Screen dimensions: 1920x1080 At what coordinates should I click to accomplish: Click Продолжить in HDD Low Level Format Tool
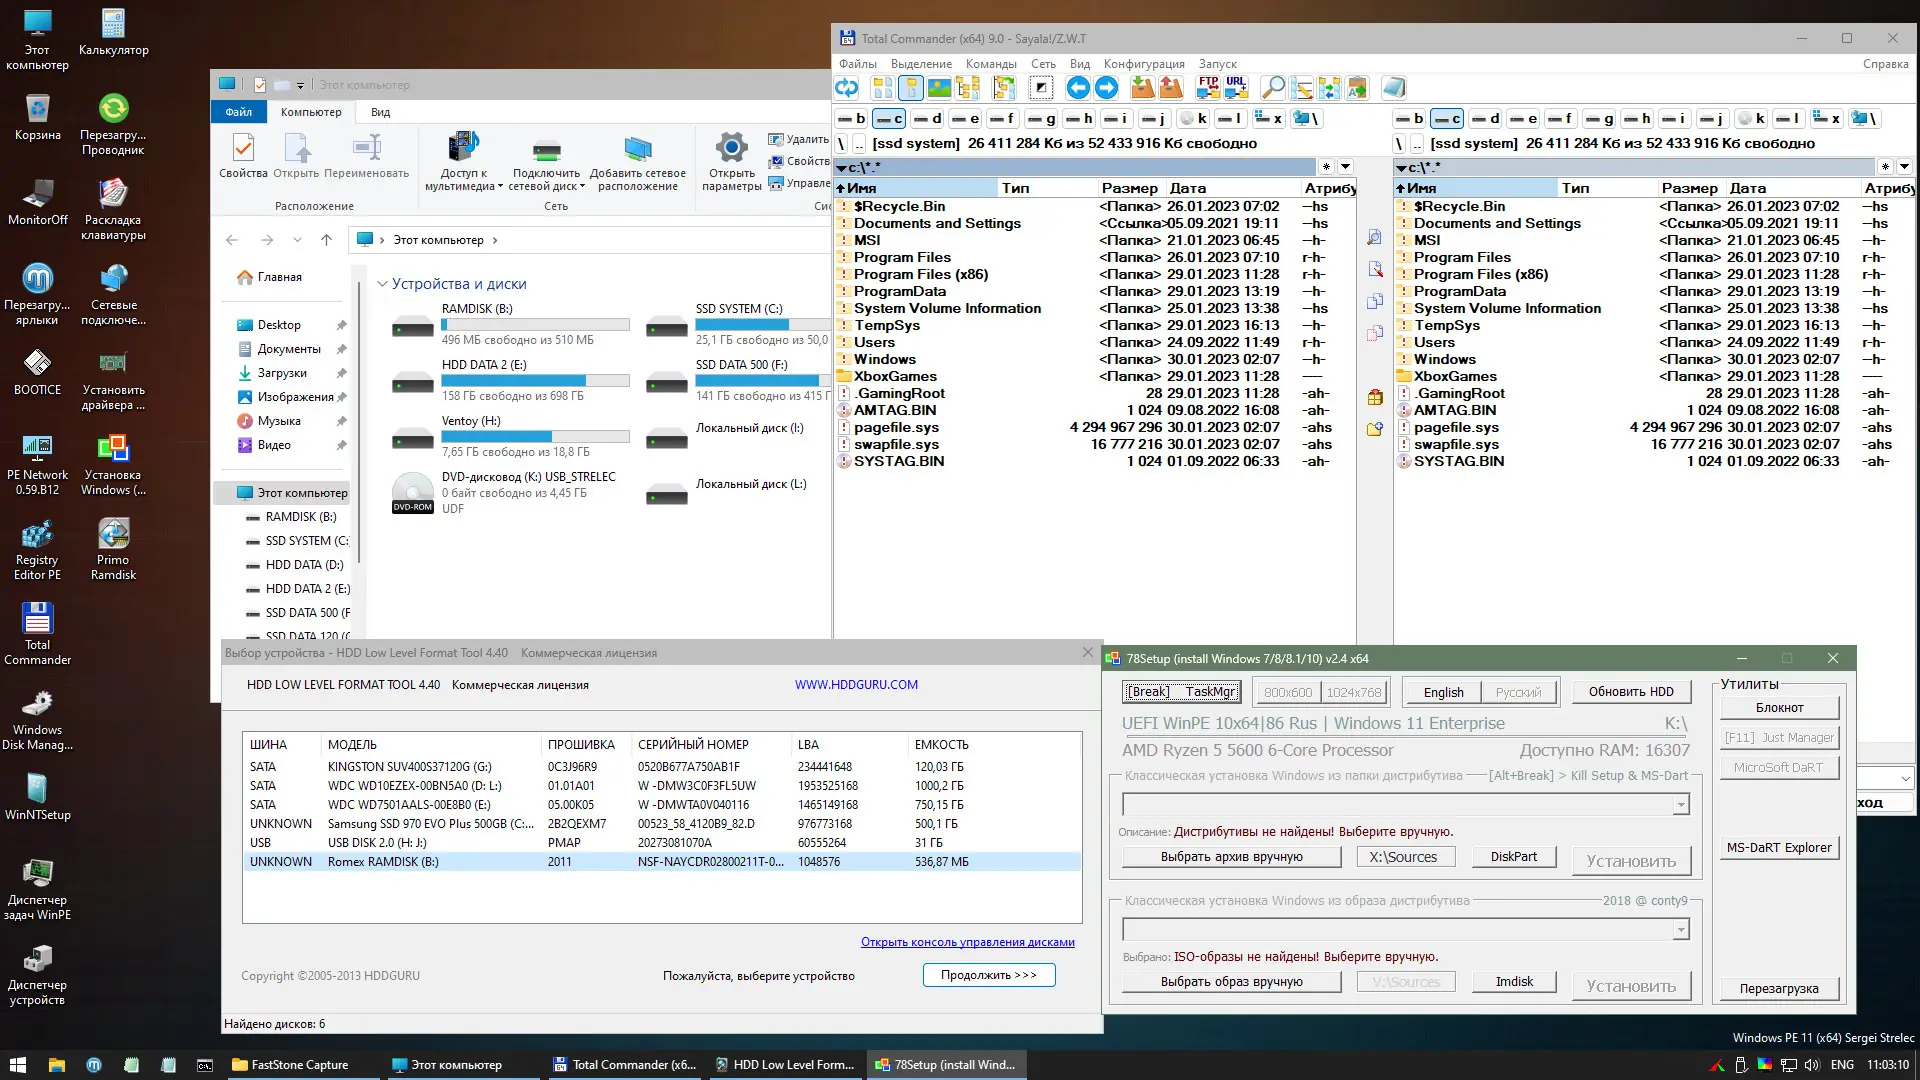coord(988,975)
